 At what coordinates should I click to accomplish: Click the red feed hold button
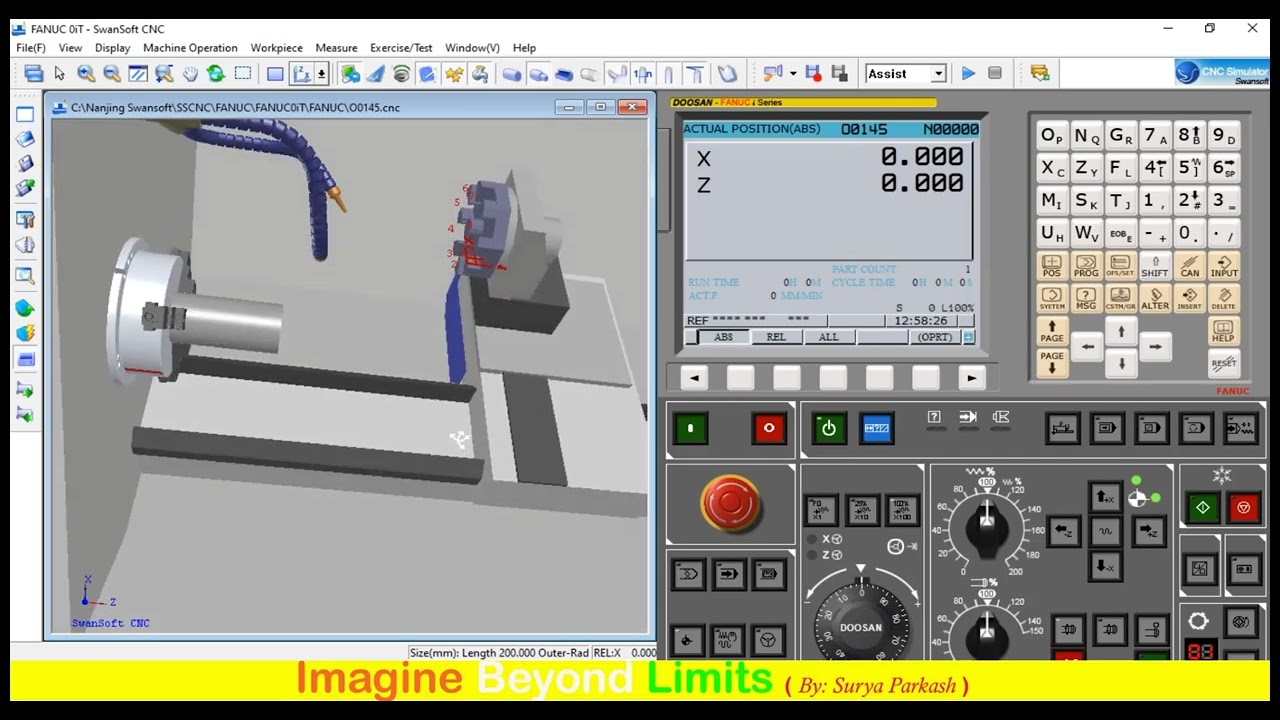pyautogui.click(x=1244, y=508)
